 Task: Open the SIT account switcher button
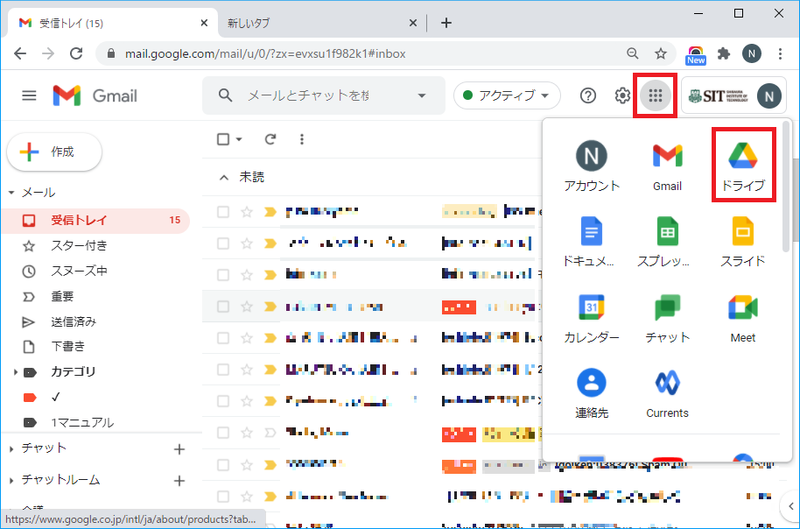pyautogui.click(x=734, y=95)
